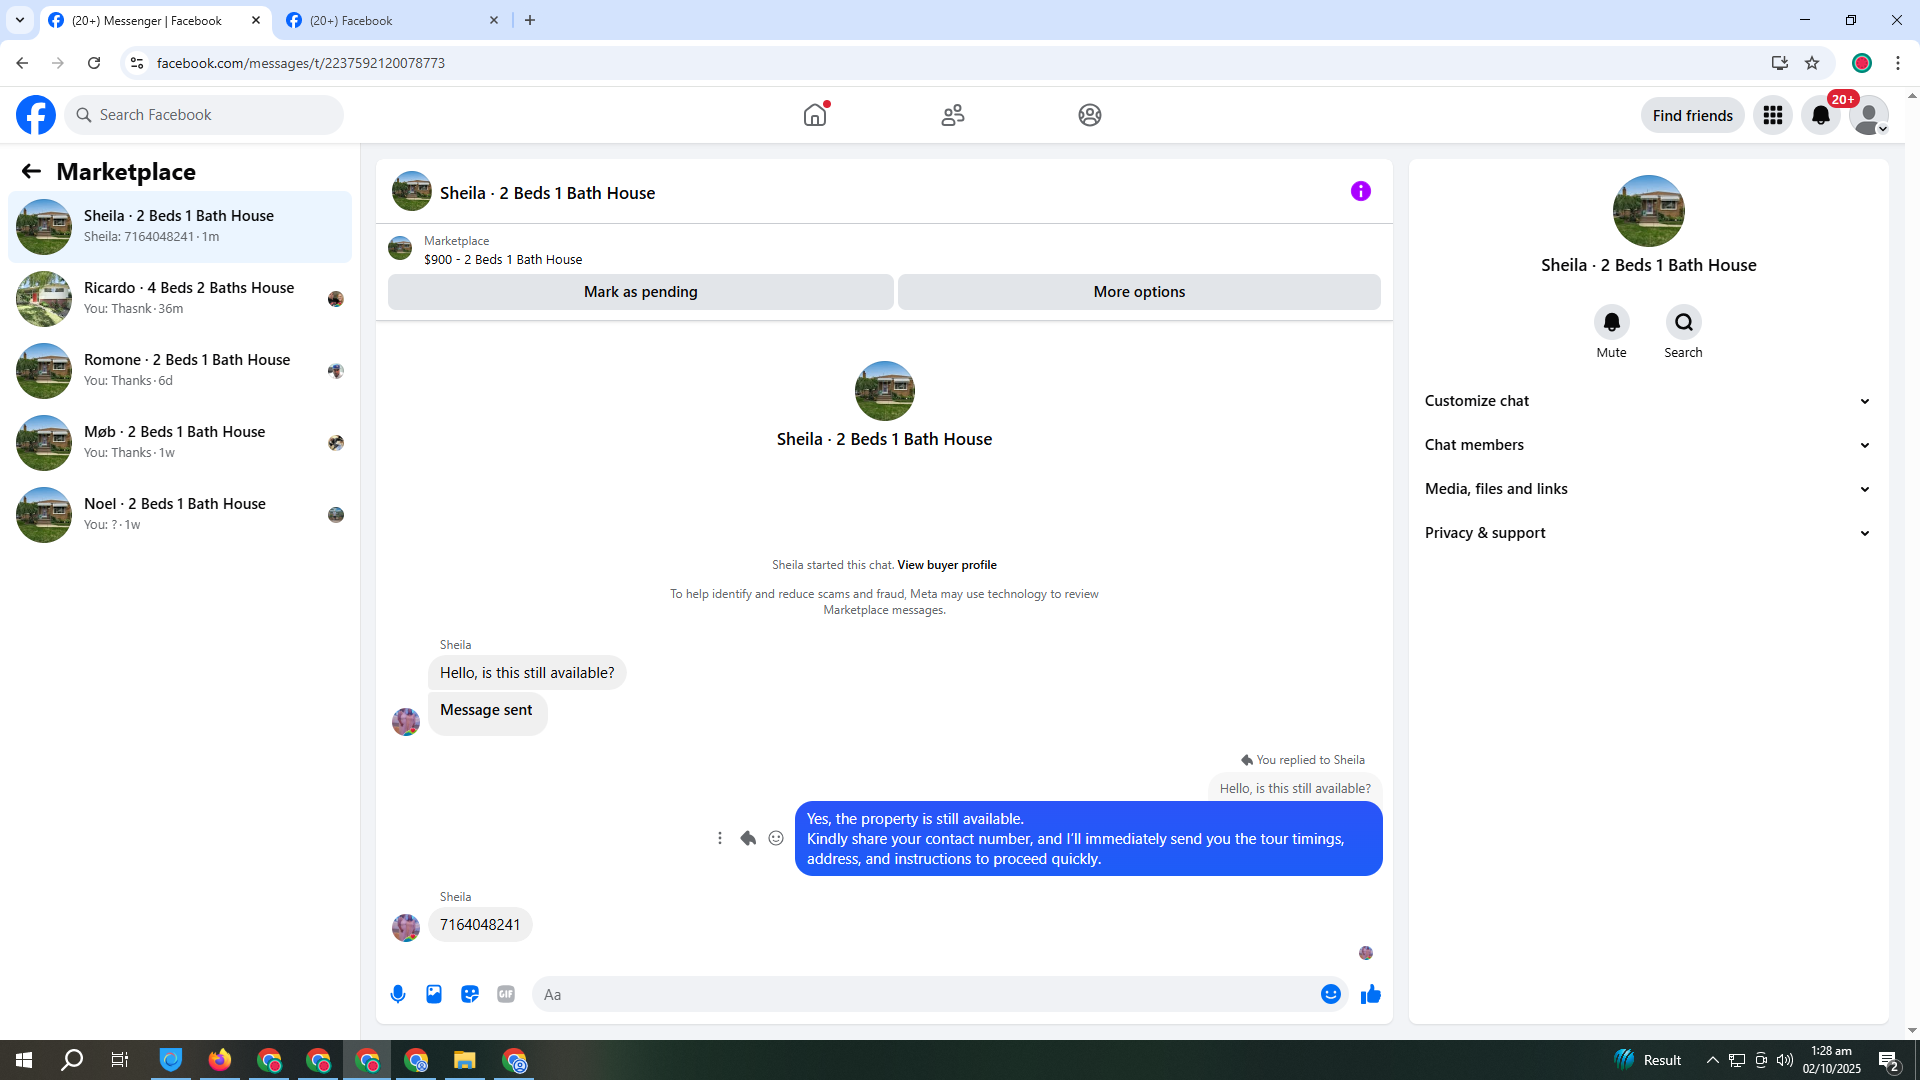The image size is (1920, 1080).
Task: Open the GIF picker icon
Action: [x=506, y=994]
